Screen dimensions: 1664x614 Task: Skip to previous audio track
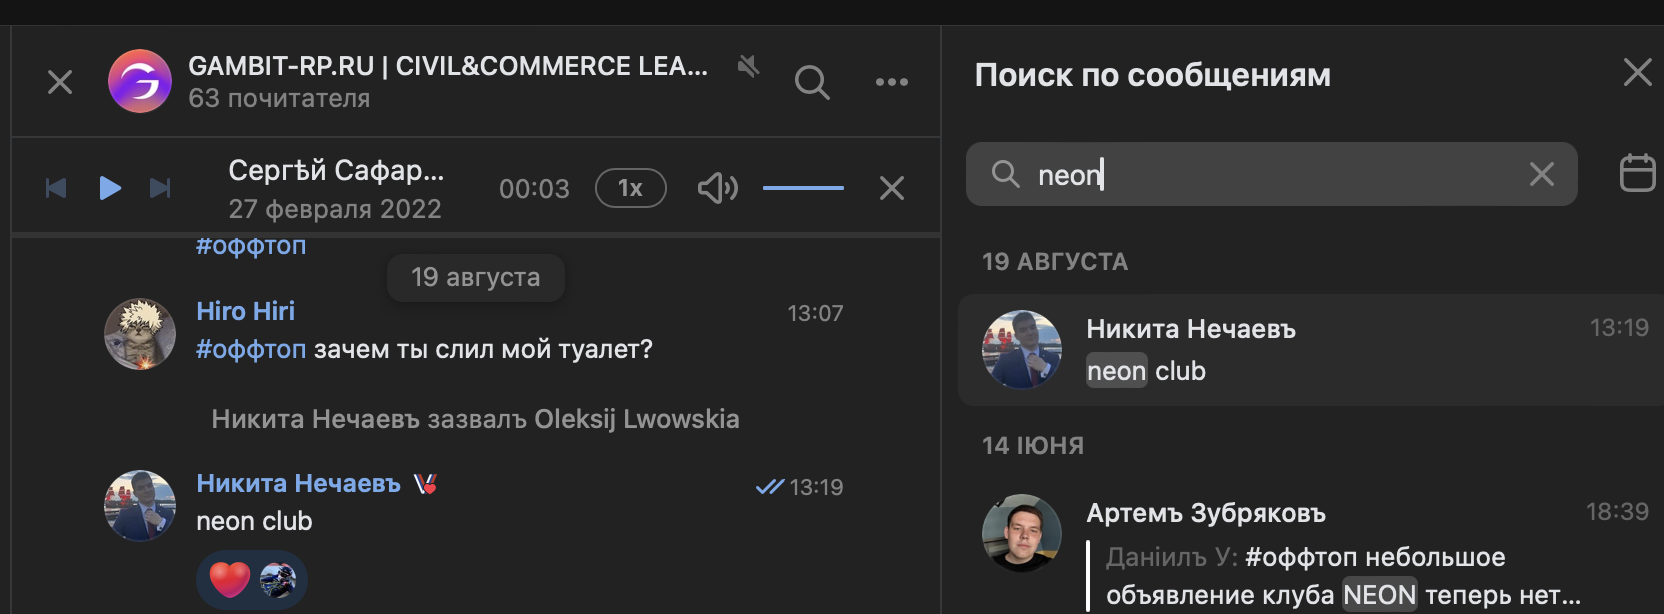tap(56, 188)
